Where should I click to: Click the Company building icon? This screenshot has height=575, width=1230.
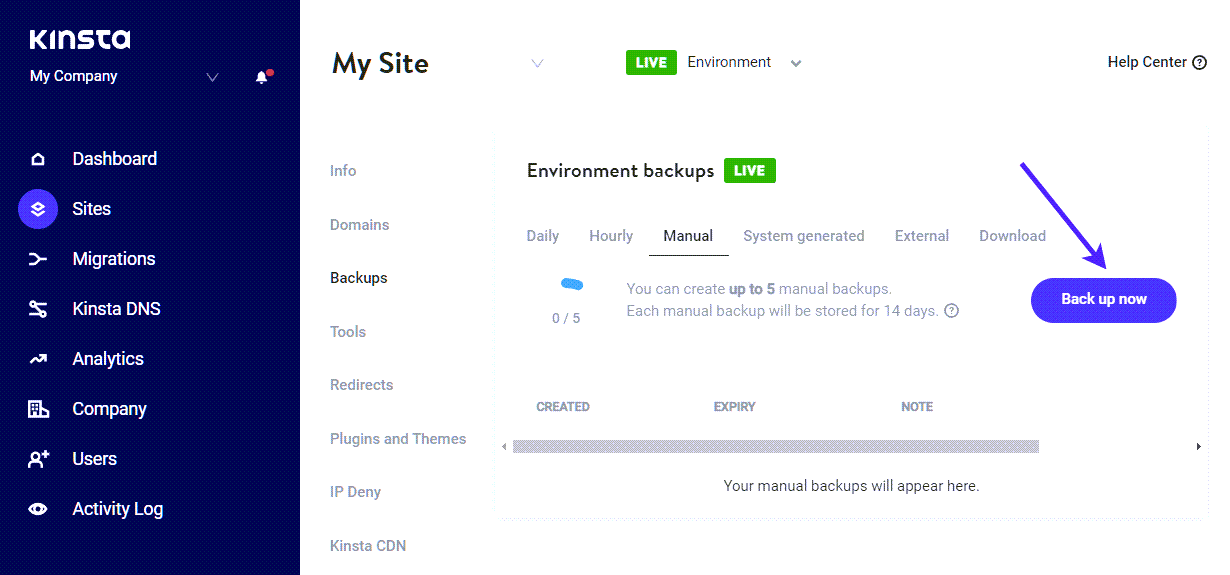pyautogui.click(x=38, y=409)
